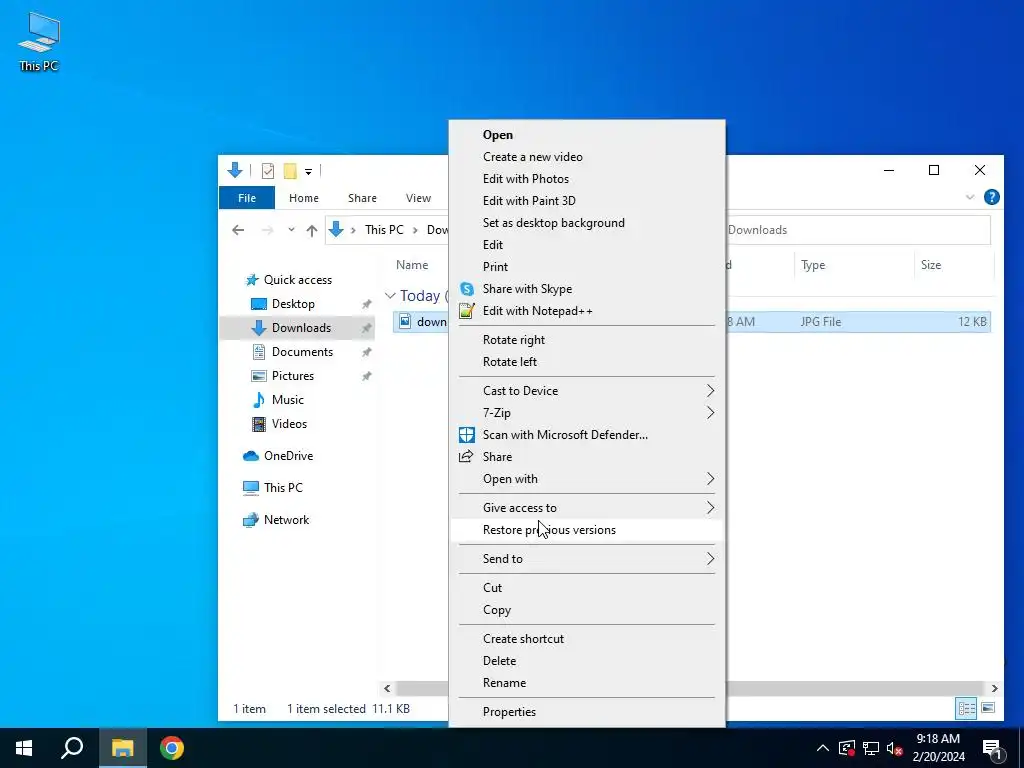
Task: Select Desktop in Quick access
Action: 293,304
